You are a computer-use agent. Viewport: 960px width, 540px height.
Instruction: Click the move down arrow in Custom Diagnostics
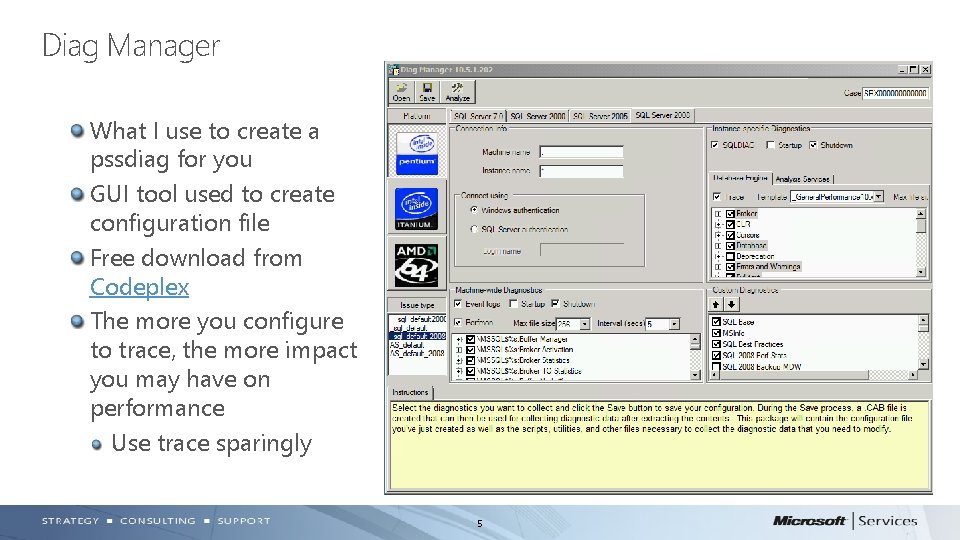(x=731, y=304)
